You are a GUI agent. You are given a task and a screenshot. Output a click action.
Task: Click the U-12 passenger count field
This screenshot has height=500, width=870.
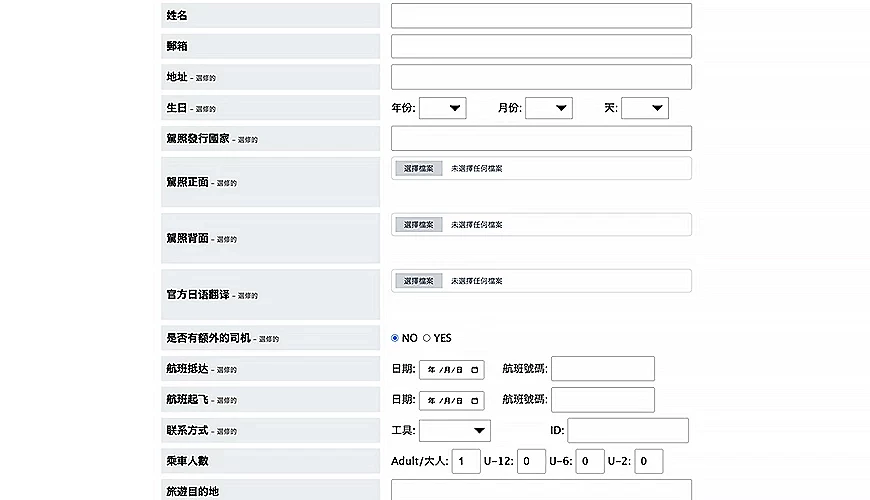pyautogui.click(x=532, y=461)
